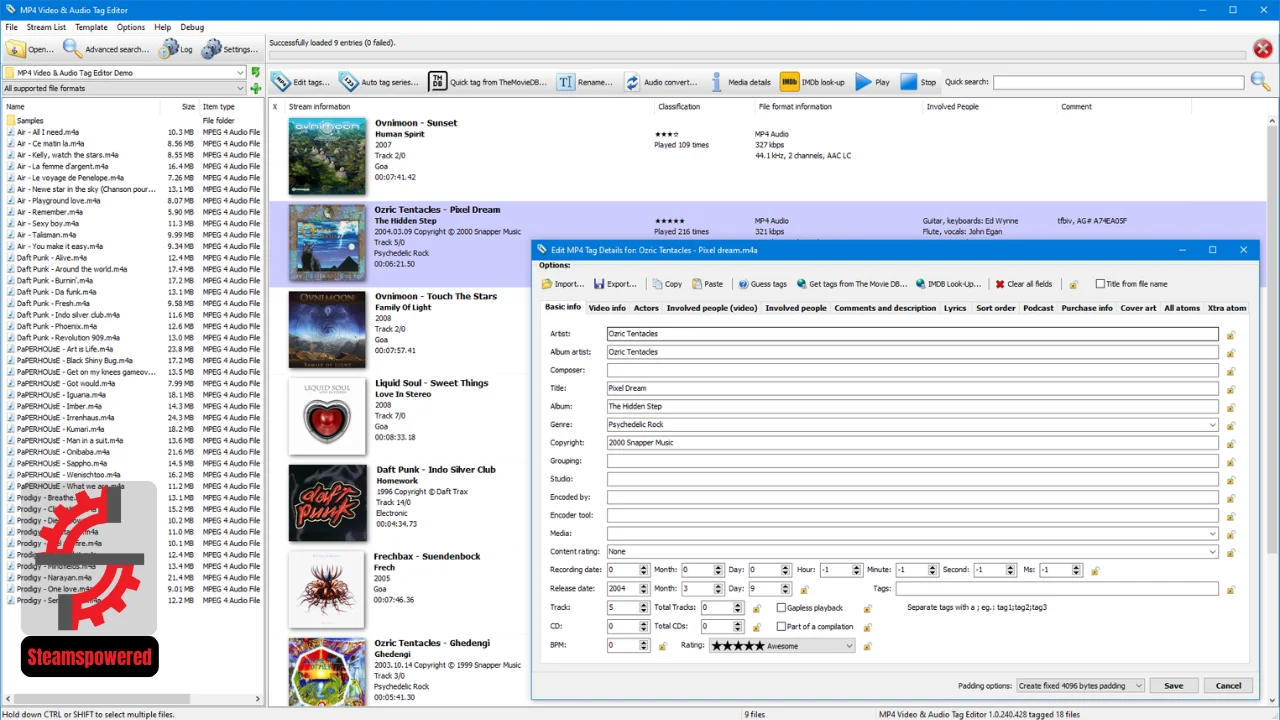Switch to the Cover art tab
Screen dimensions: 1280x720
click(x=1138, y=308)
